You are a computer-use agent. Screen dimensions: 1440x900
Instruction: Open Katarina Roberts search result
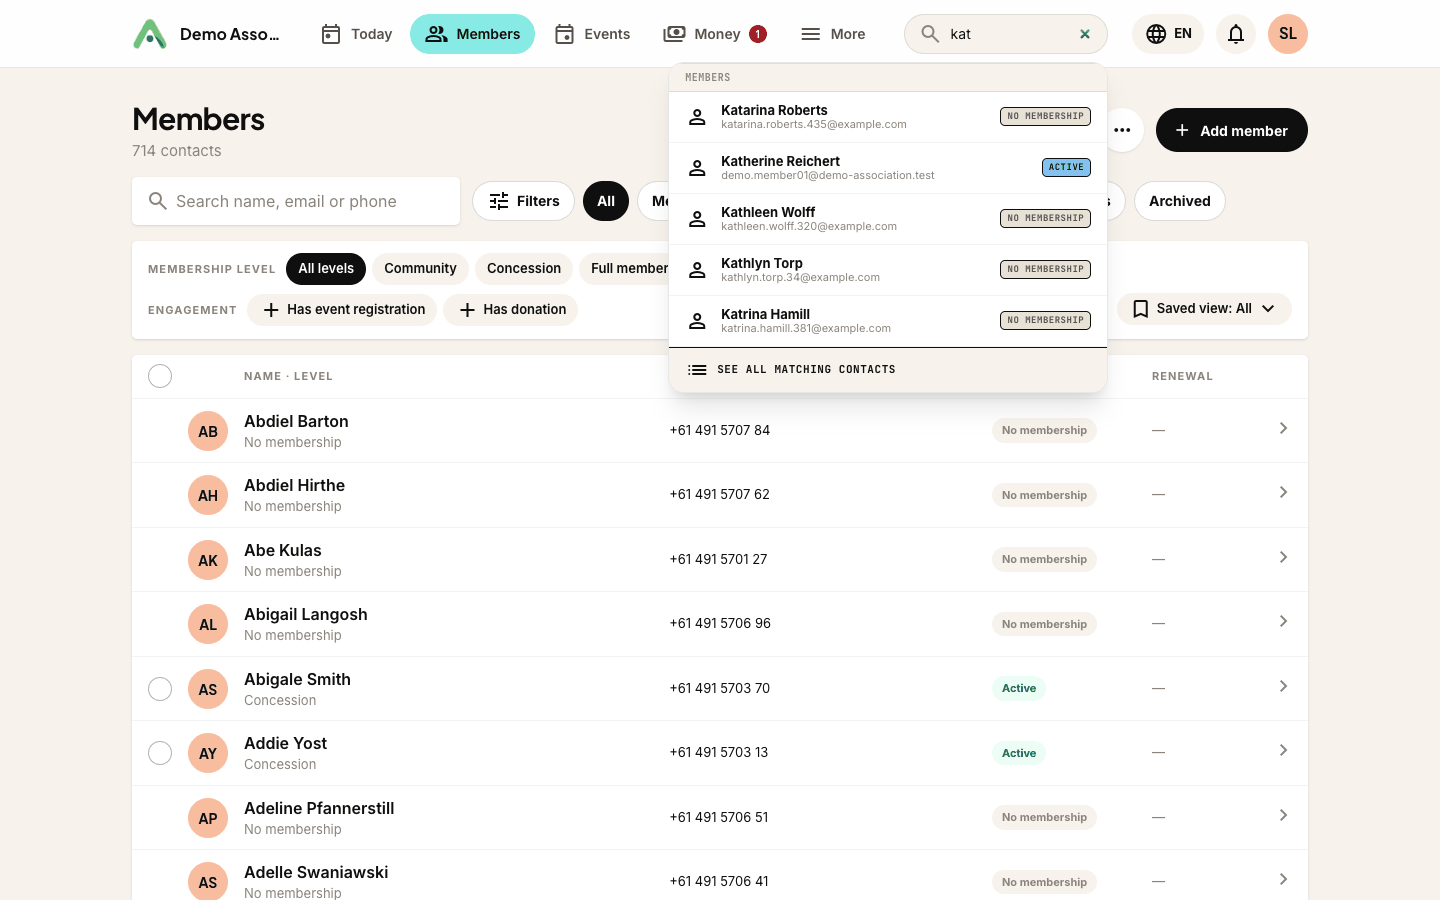(x=888, y=117)
